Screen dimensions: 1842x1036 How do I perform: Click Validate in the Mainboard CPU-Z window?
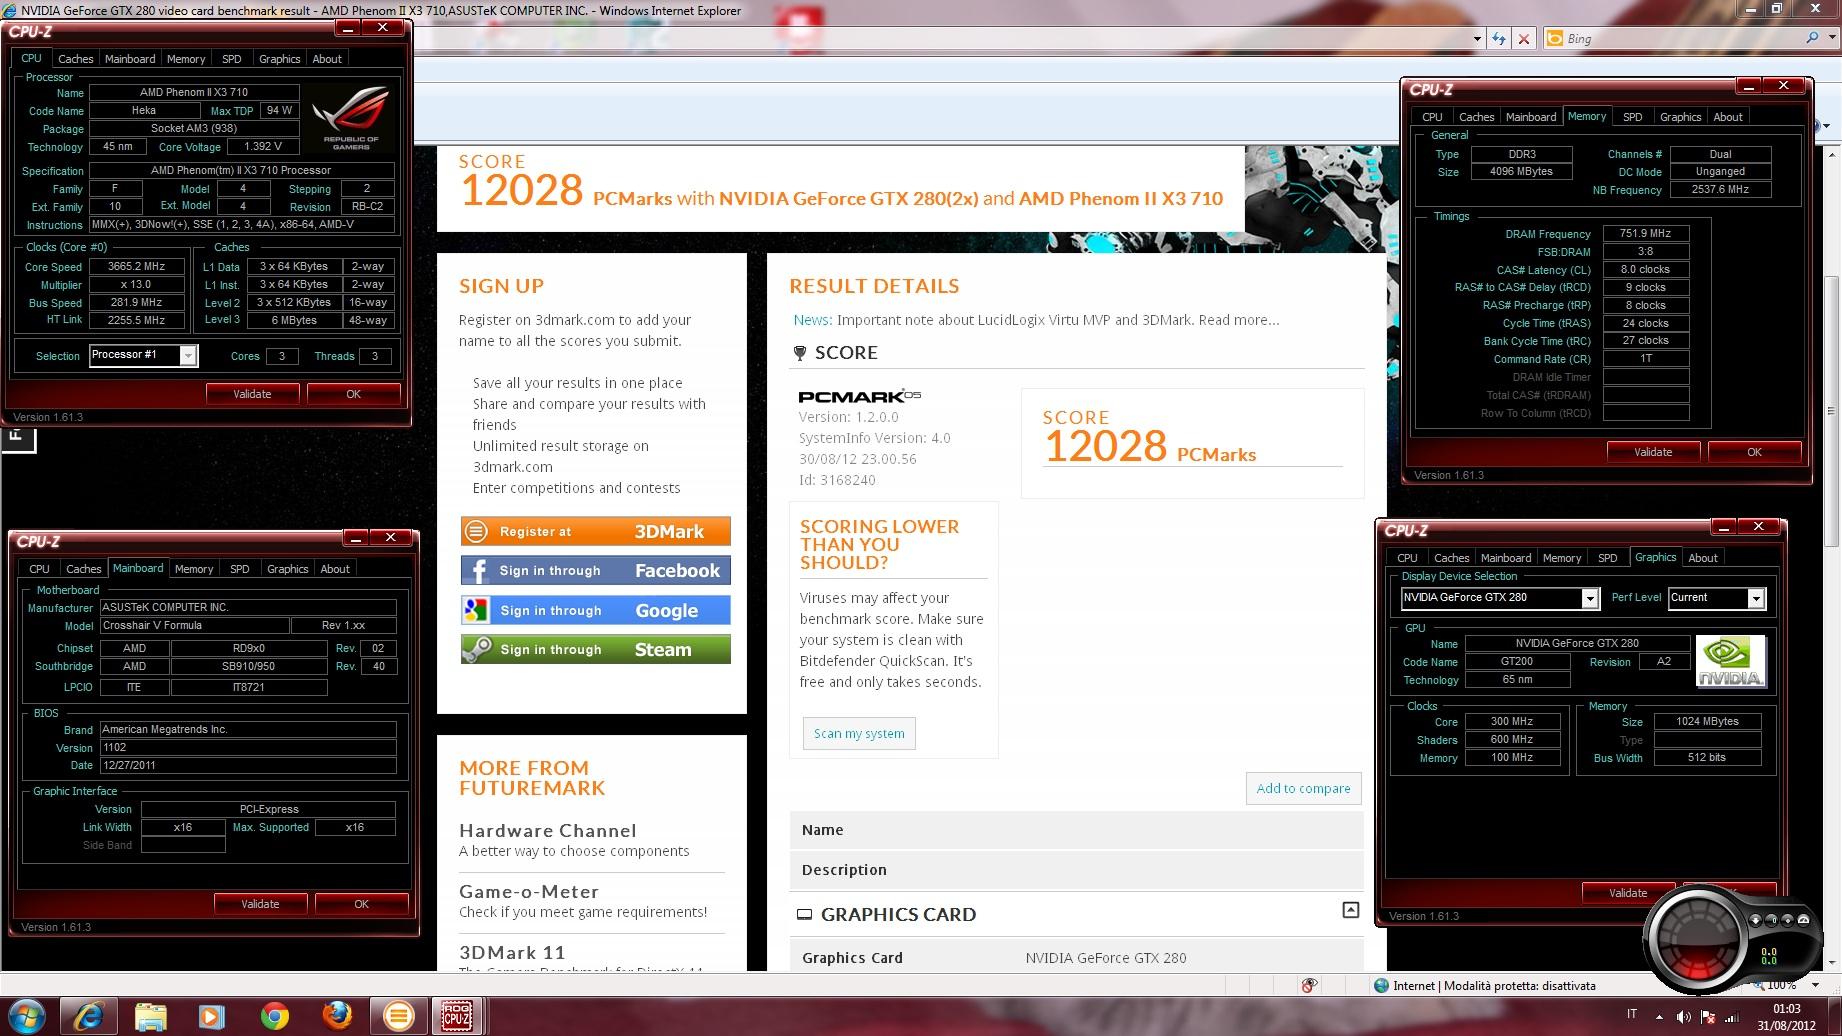260,904
